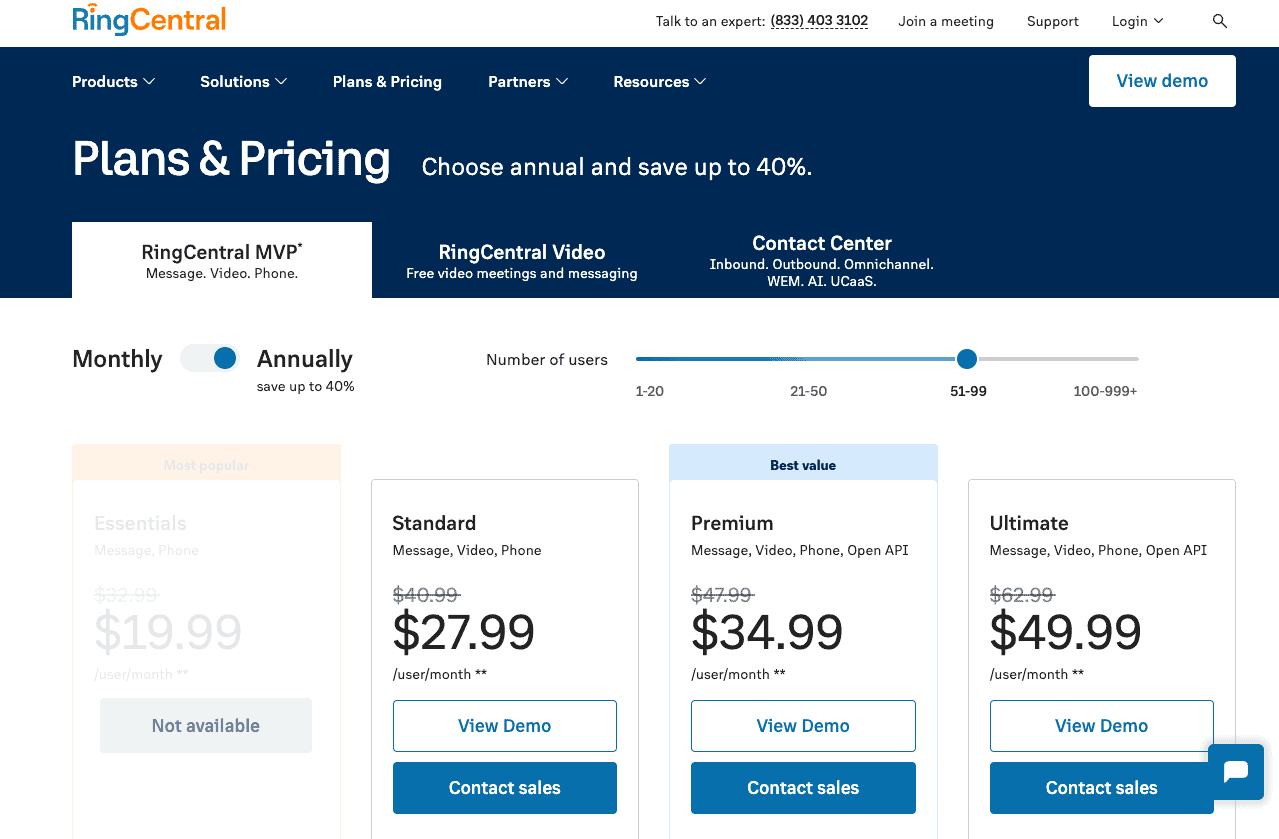
Task: Open the Solutions dropdown
Action: (x=243, y=82)
